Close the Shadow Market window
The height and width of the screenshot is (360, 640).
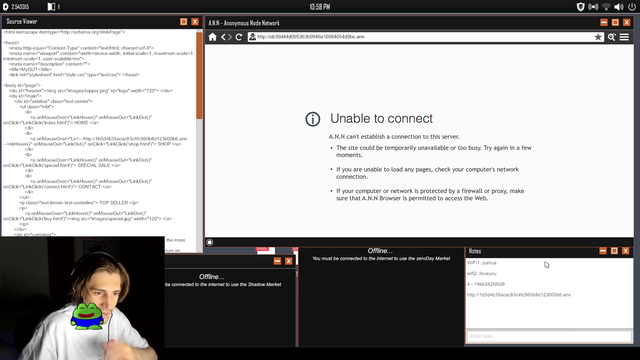(289, 261)
